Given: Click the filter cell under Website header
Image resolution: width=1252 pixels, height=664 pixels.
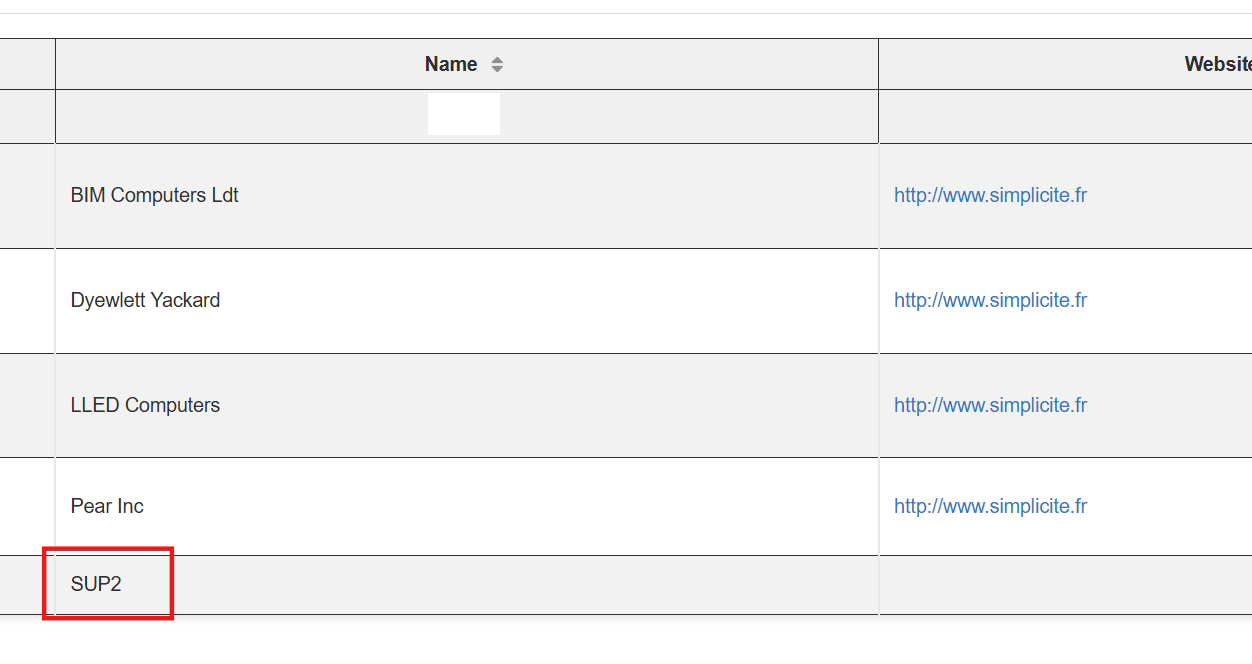Looking at the screenshot, I should (x=1065, y=116).
